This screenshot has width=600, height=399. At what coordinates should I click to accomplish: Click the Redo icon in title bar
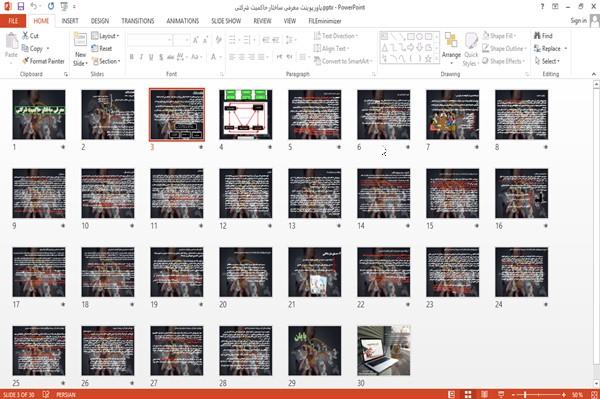pos(51,7)
